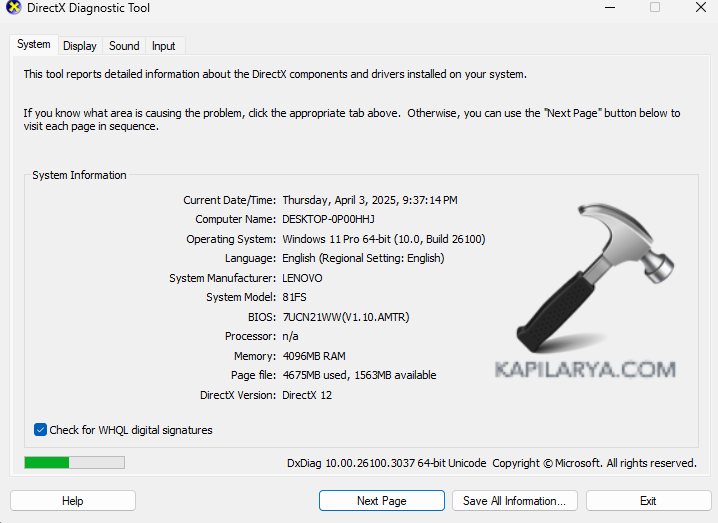
Task: Click Page file value 4675MB used
Action: click(359, 375)
